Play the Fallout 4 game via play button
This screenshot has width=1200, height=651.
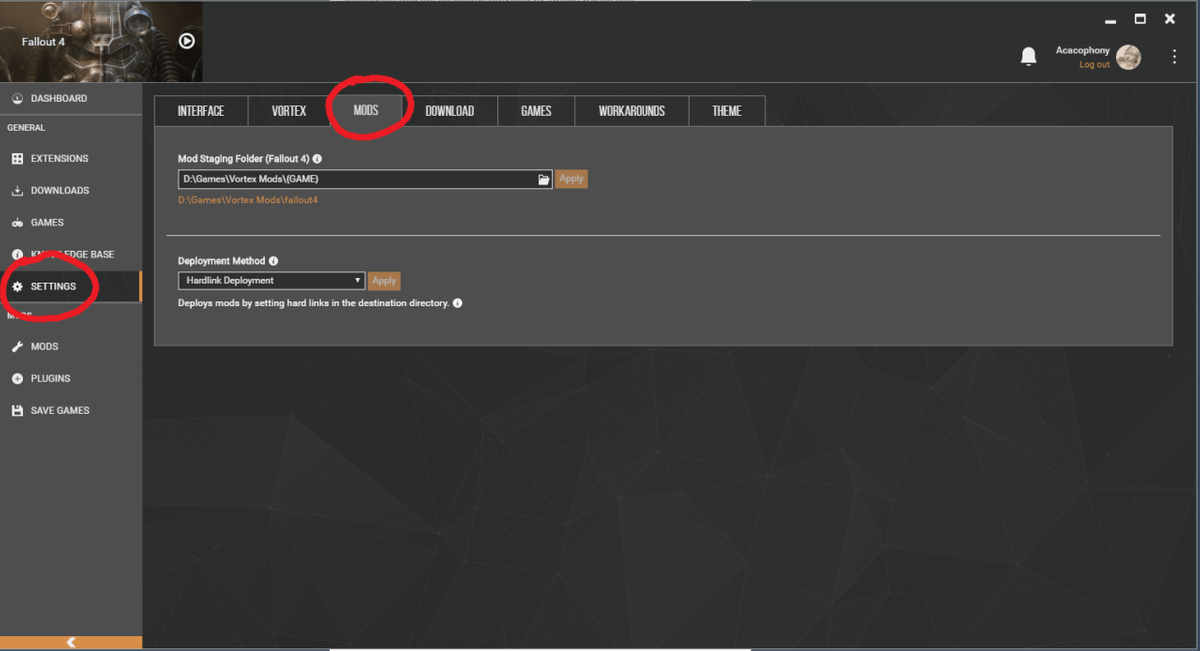tap(185, 41)
